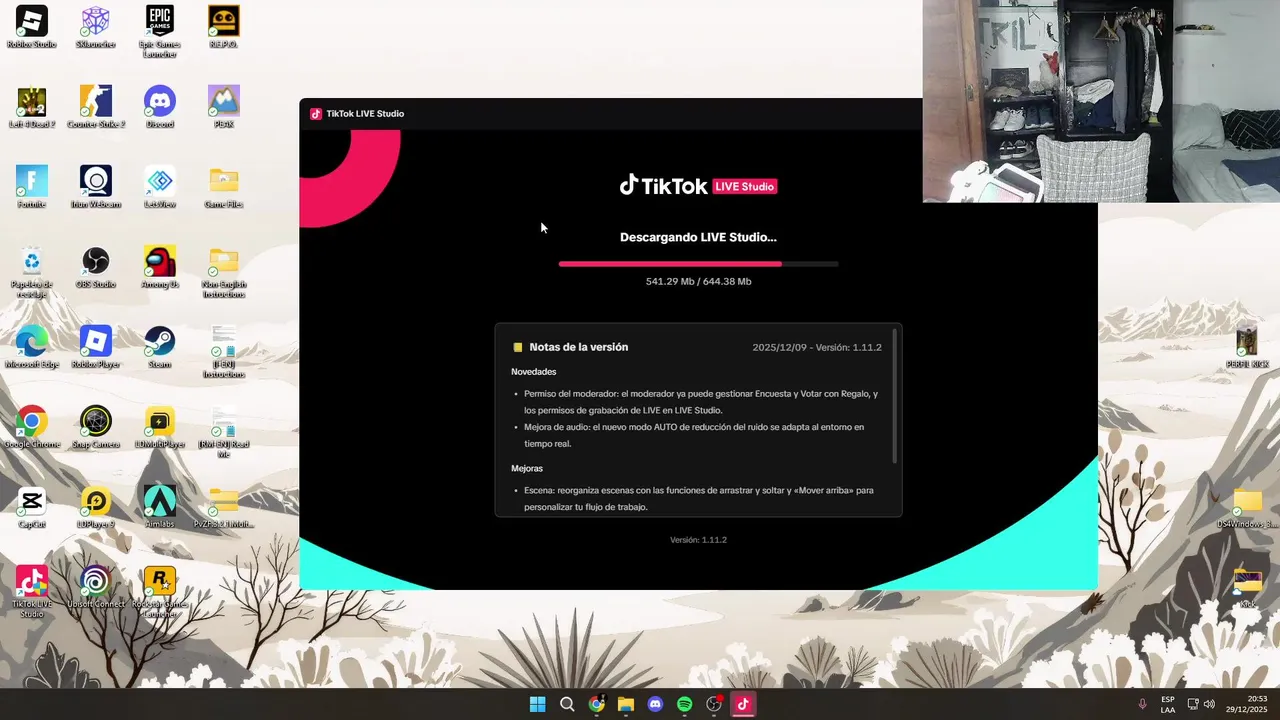Click the CapCut desktop shortcut
The height and width of the screenshot is (720, 1280).
32,507
